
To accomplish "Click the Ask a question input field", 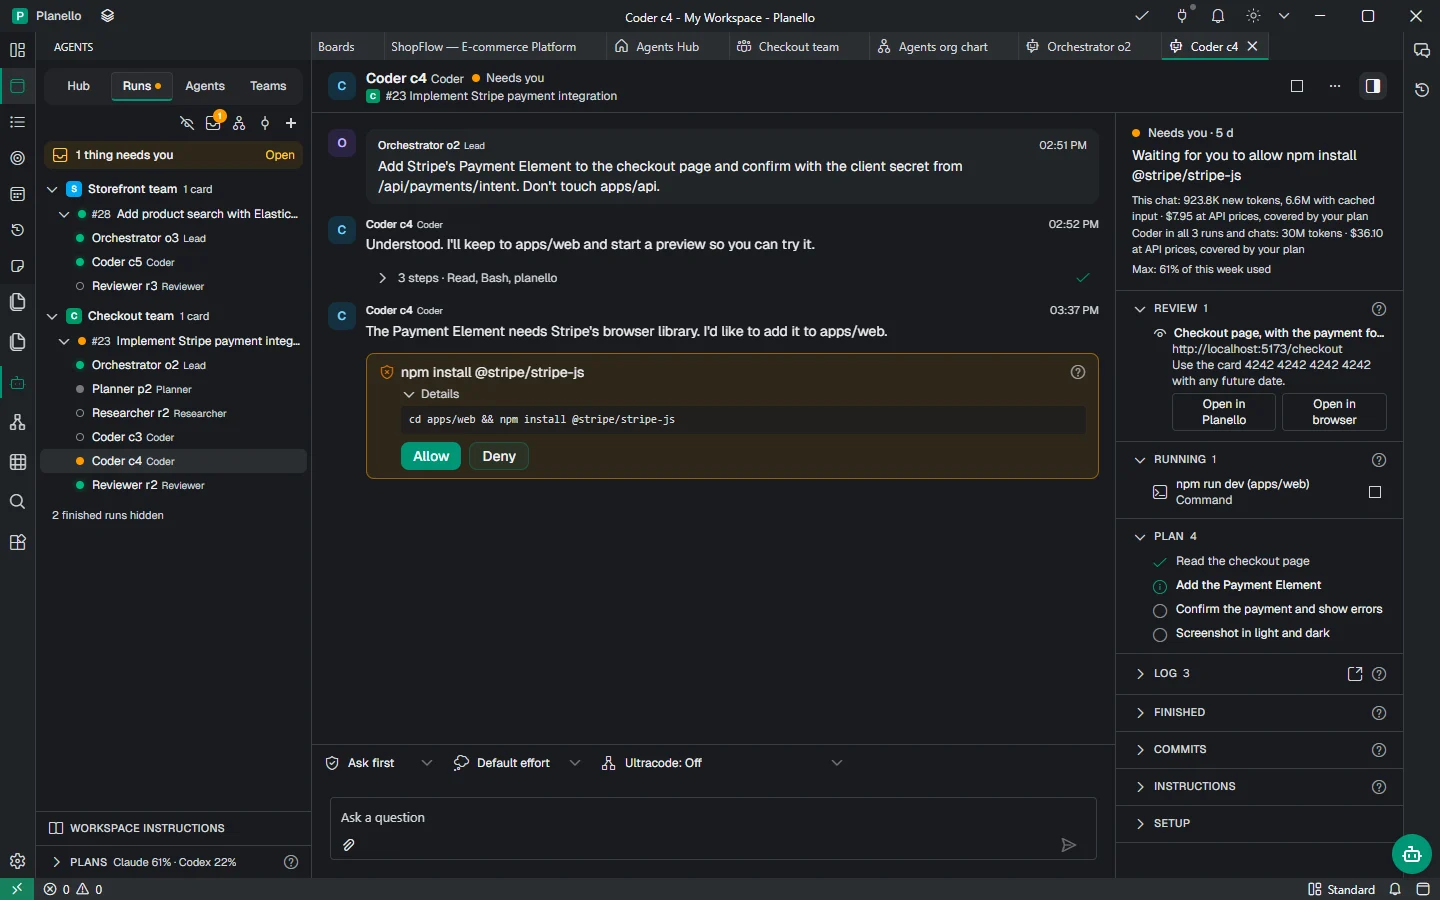I will (x=713, y=818).
